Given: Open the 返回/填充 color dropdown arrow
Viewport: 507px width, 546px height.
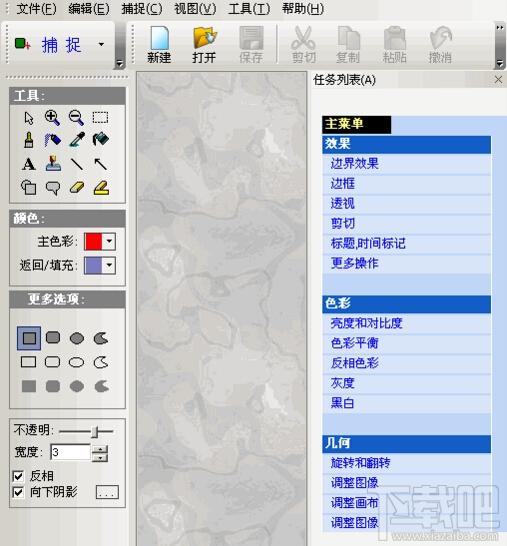Looking at the screenshot, I should pos(109,265).
